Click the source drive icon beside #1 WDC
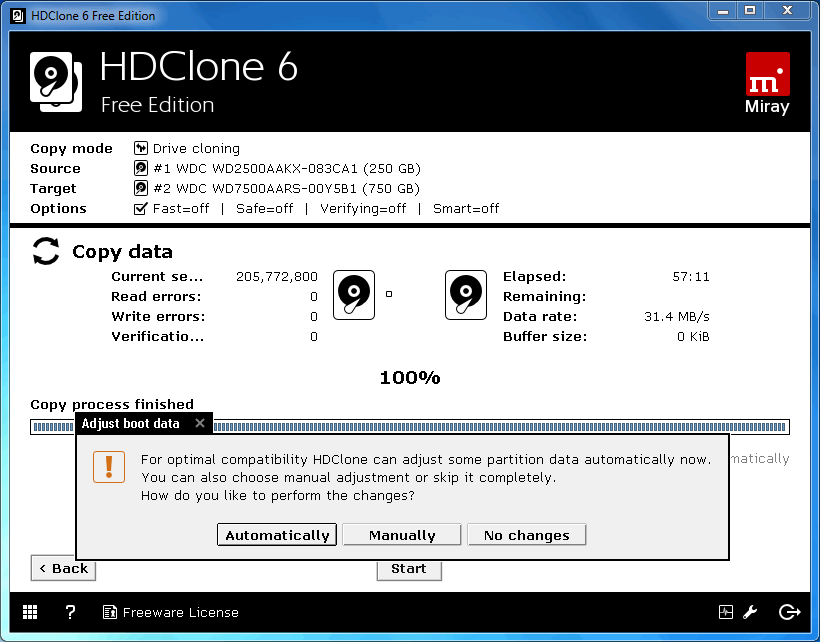The height and width of the screenshot is (642, 820). 141,168
